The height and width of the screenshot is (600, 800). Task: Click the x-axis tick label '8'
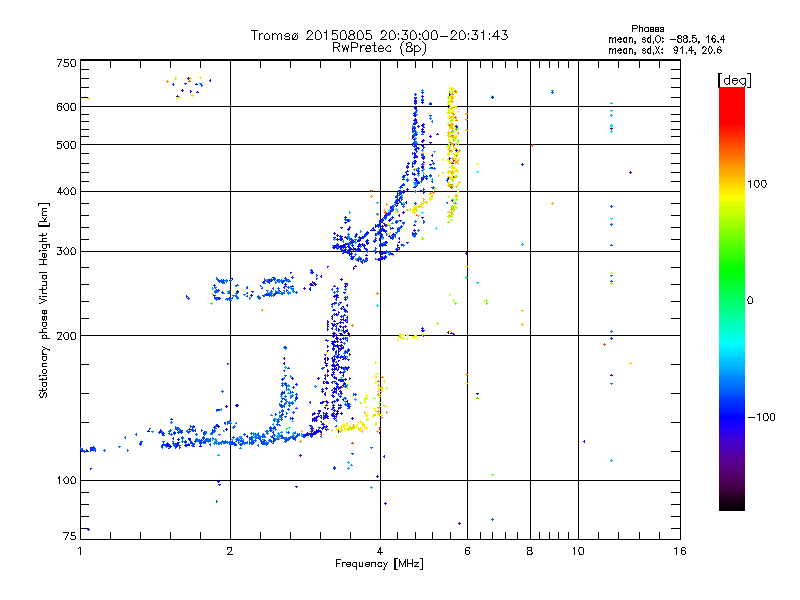click(x=530, y=551)
